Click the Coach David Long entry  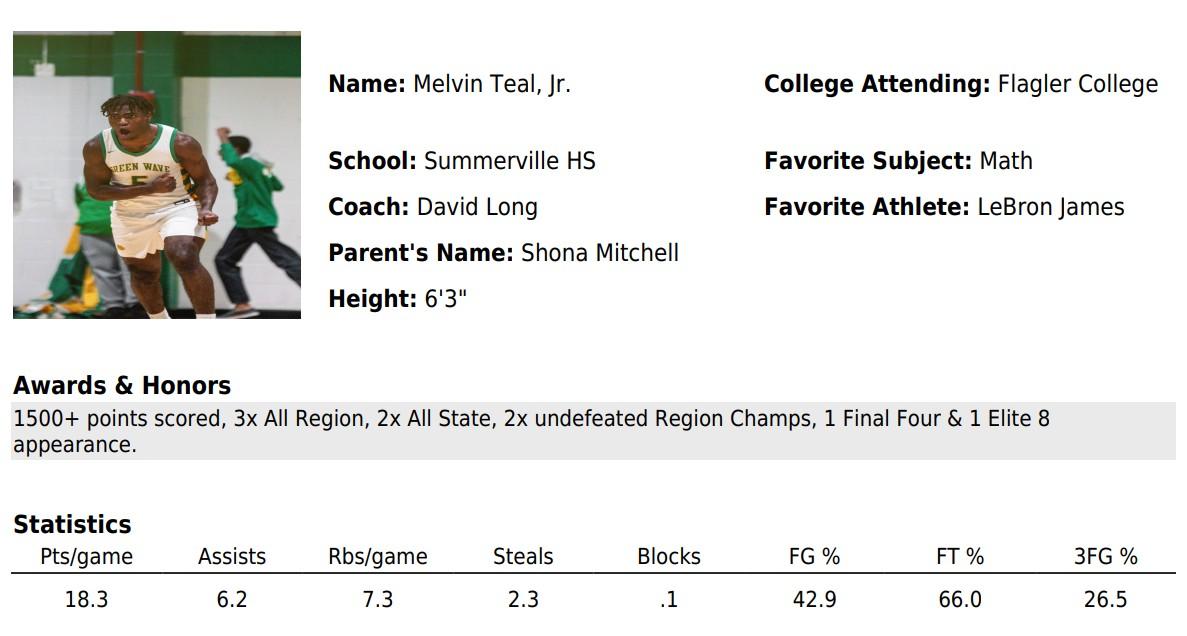click(433, 207)
